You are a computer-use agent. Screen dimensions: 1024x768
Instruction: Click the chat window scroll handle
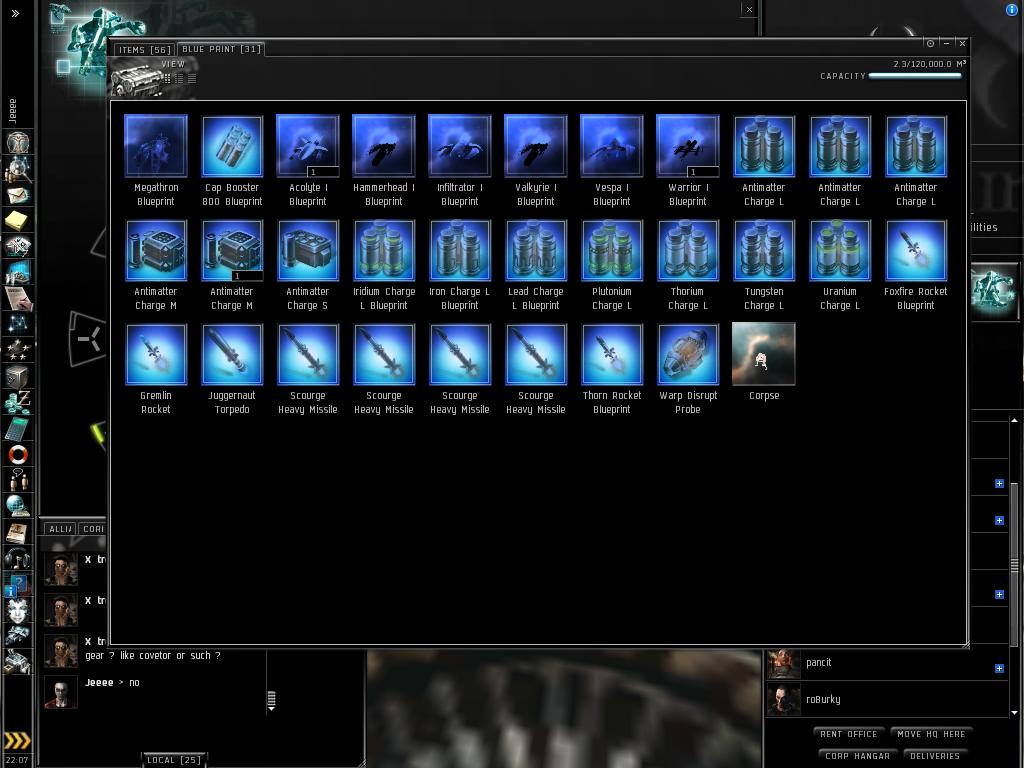click(x=272, y=699)
